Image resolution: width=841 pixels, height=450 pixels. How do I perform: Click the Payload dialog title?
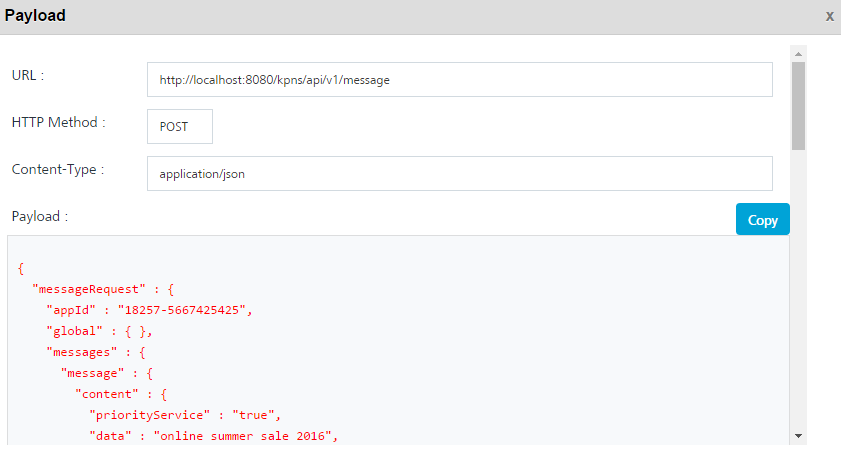(35, 16)
